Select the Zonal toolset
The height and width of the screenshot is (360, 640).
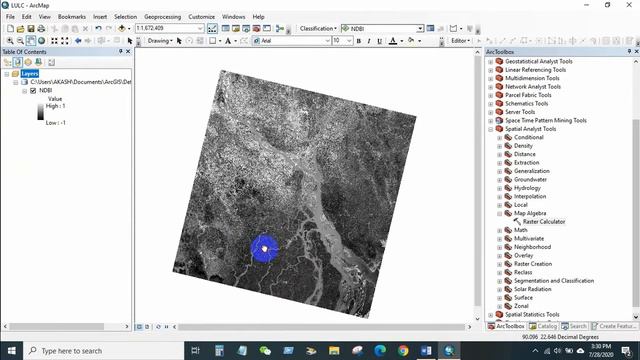(x=521, y=306)
